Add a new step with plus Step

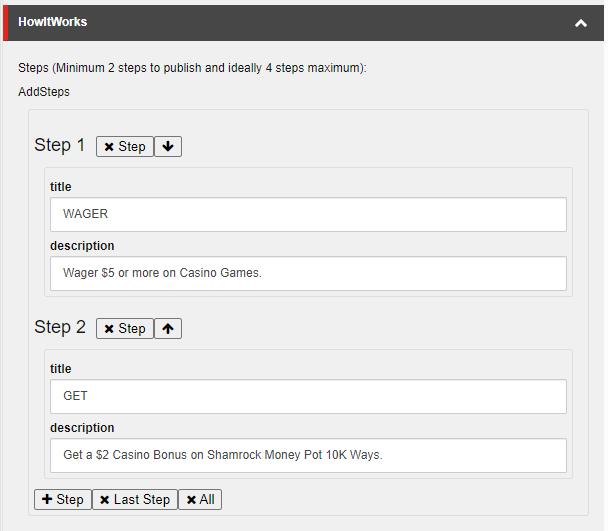click(62, 500)
